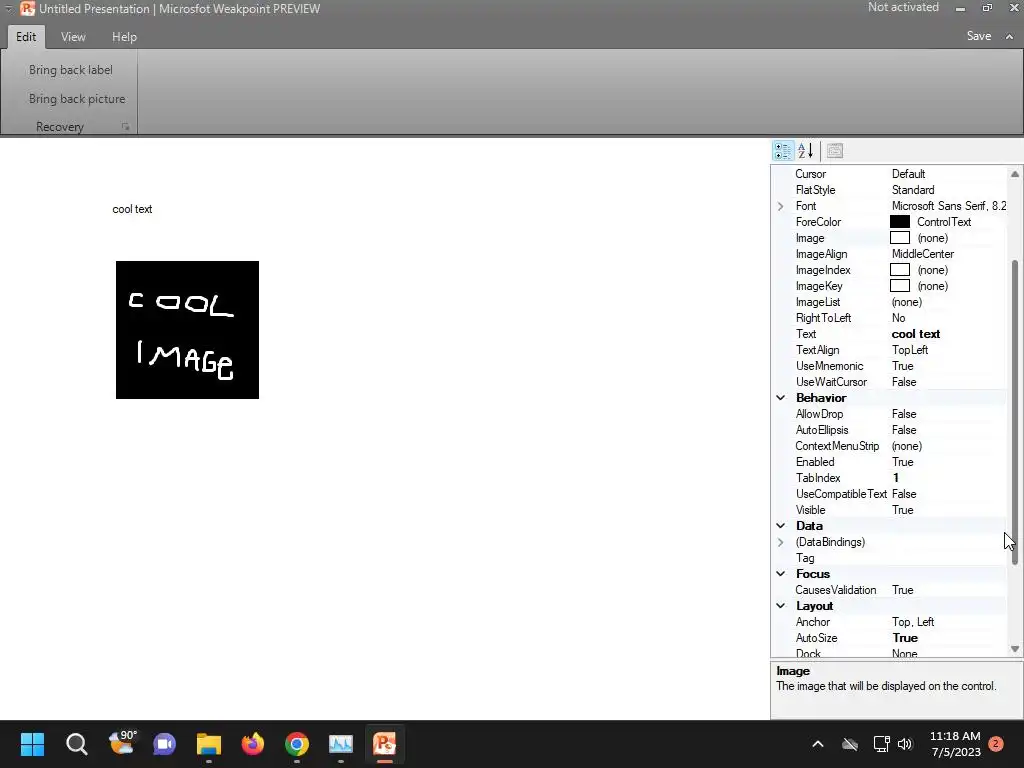
Task: Launch Google Chrome from taskbar
Action: coord(296,744)
